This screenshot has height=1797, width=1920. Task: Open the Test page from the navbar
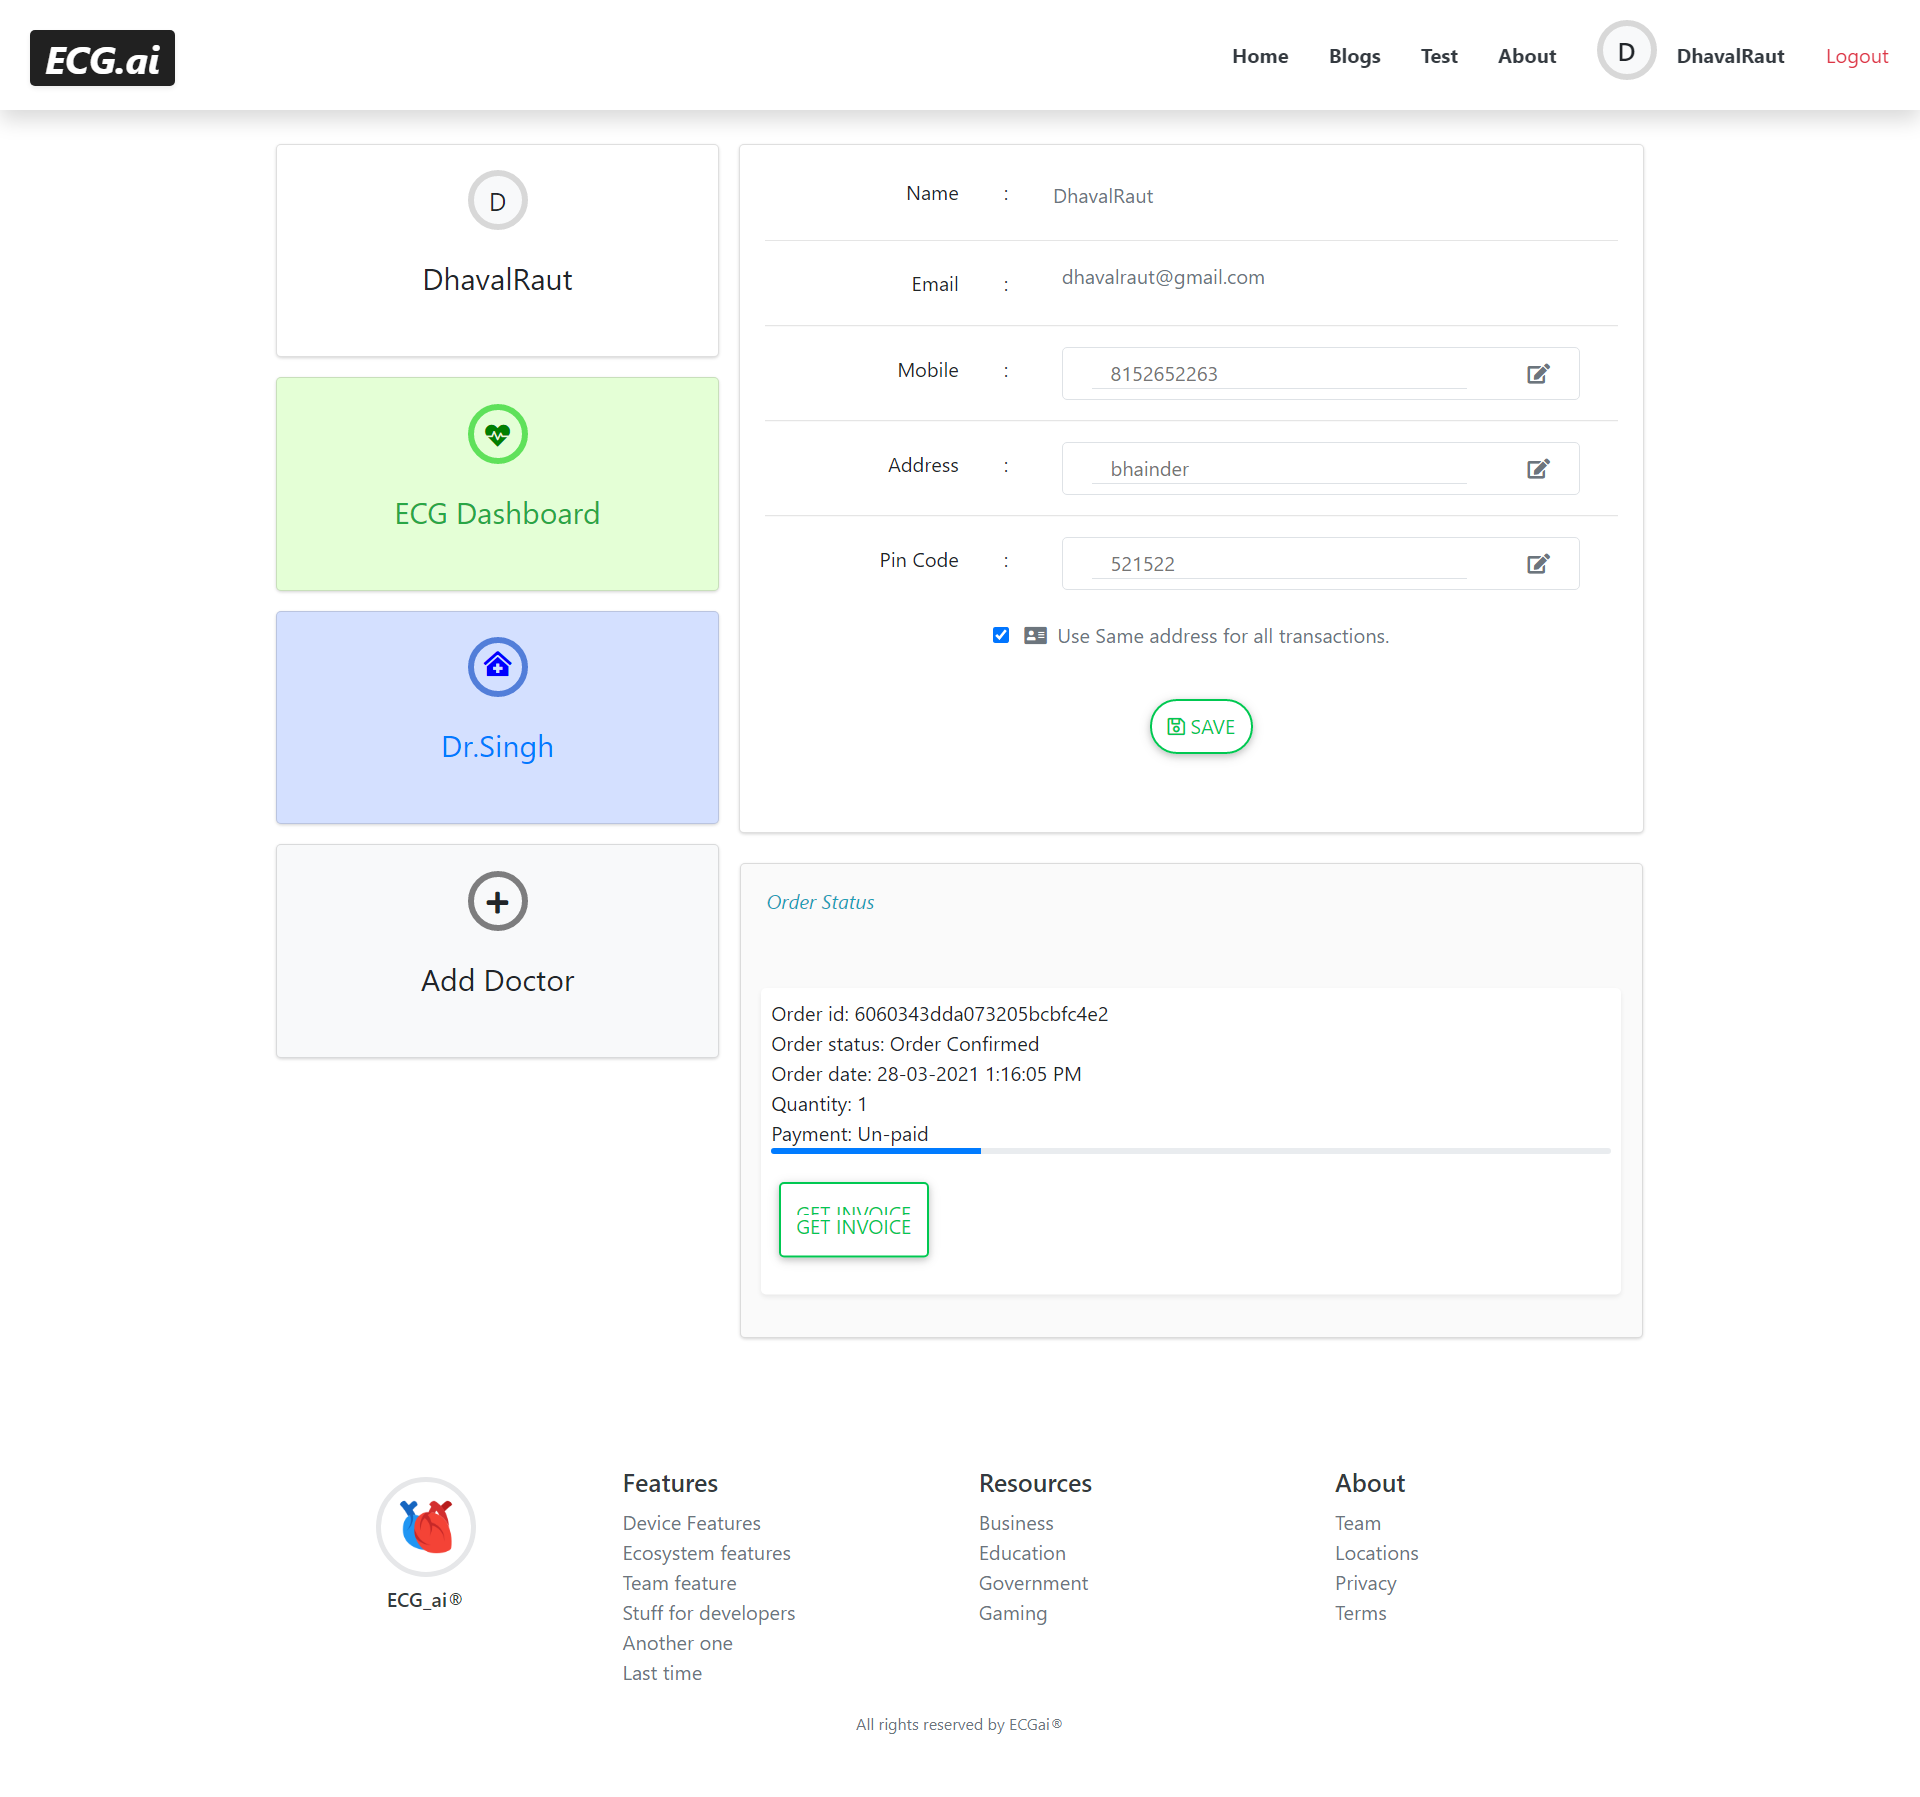1438,56
